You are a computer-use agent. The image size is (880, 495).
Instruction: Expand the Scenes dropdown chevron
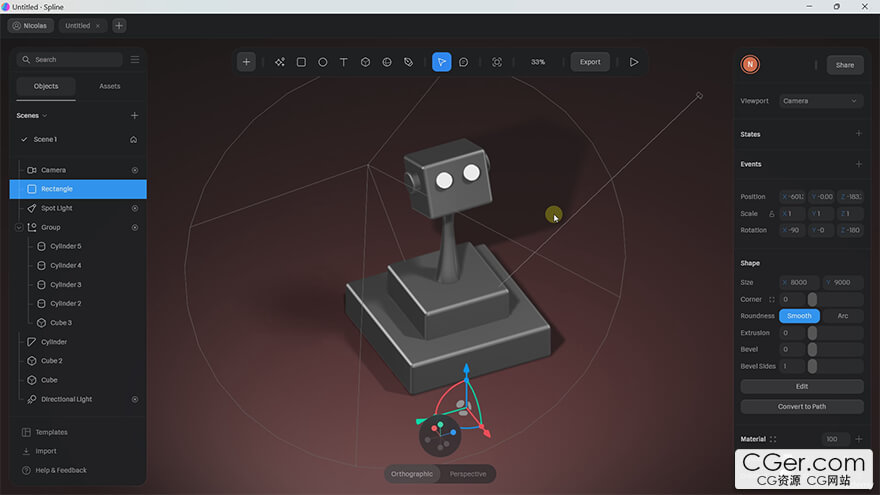[x=45, y=116]
